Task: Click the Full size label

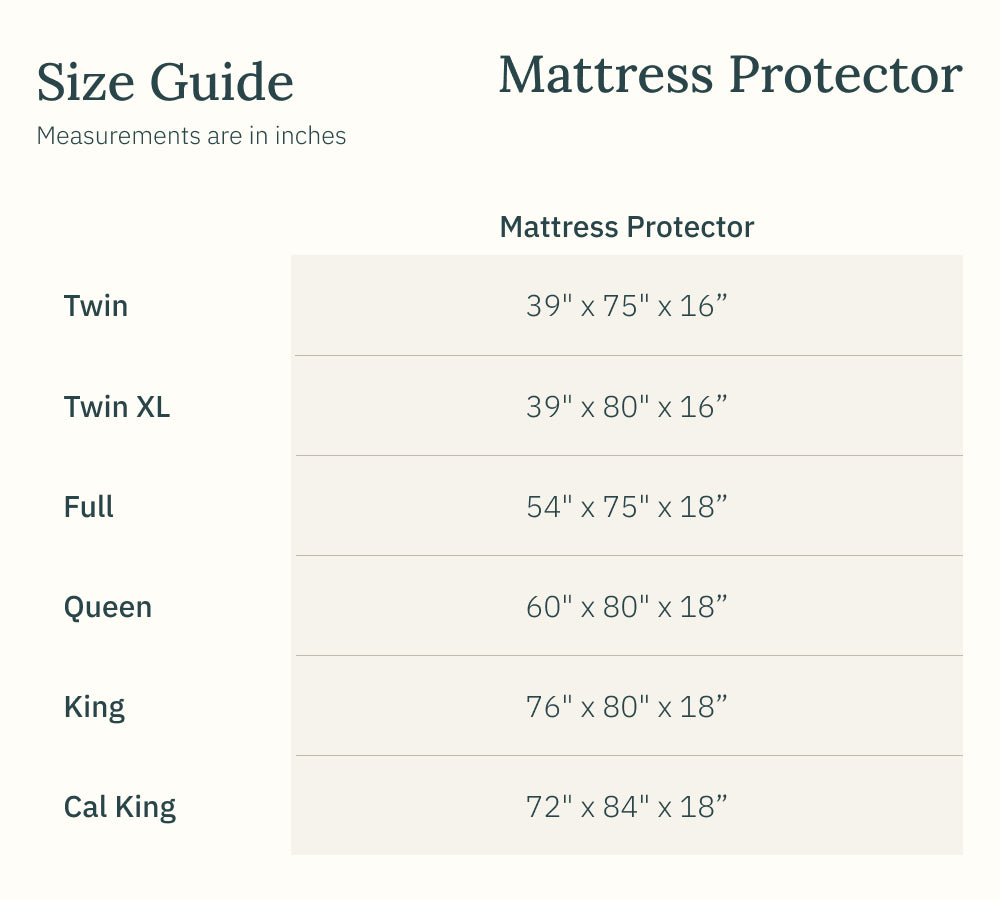Action: 89,506
